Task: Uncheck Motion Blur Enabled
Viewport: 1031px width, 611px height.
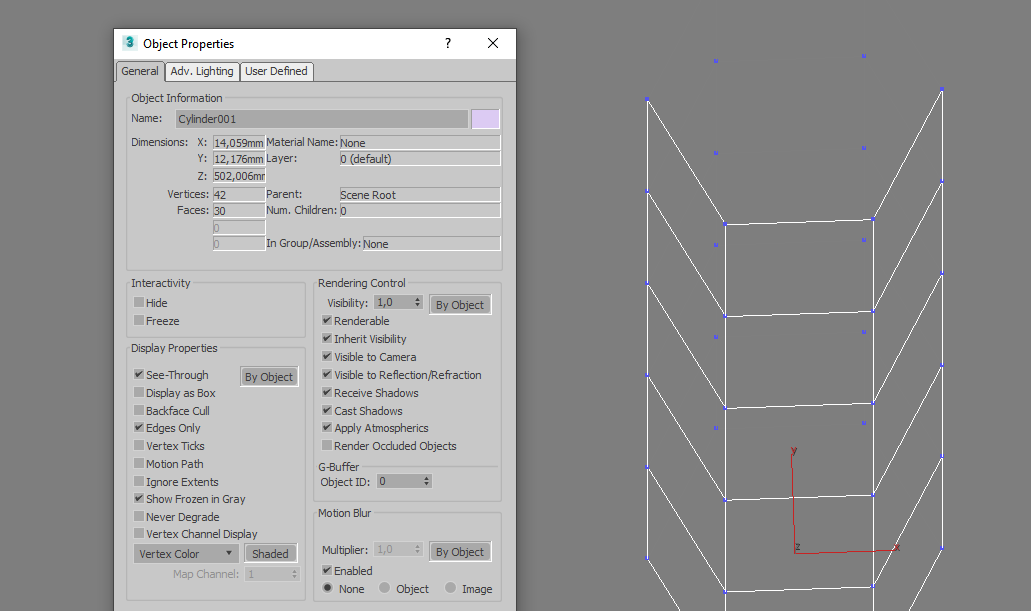Action: point(327,570)
